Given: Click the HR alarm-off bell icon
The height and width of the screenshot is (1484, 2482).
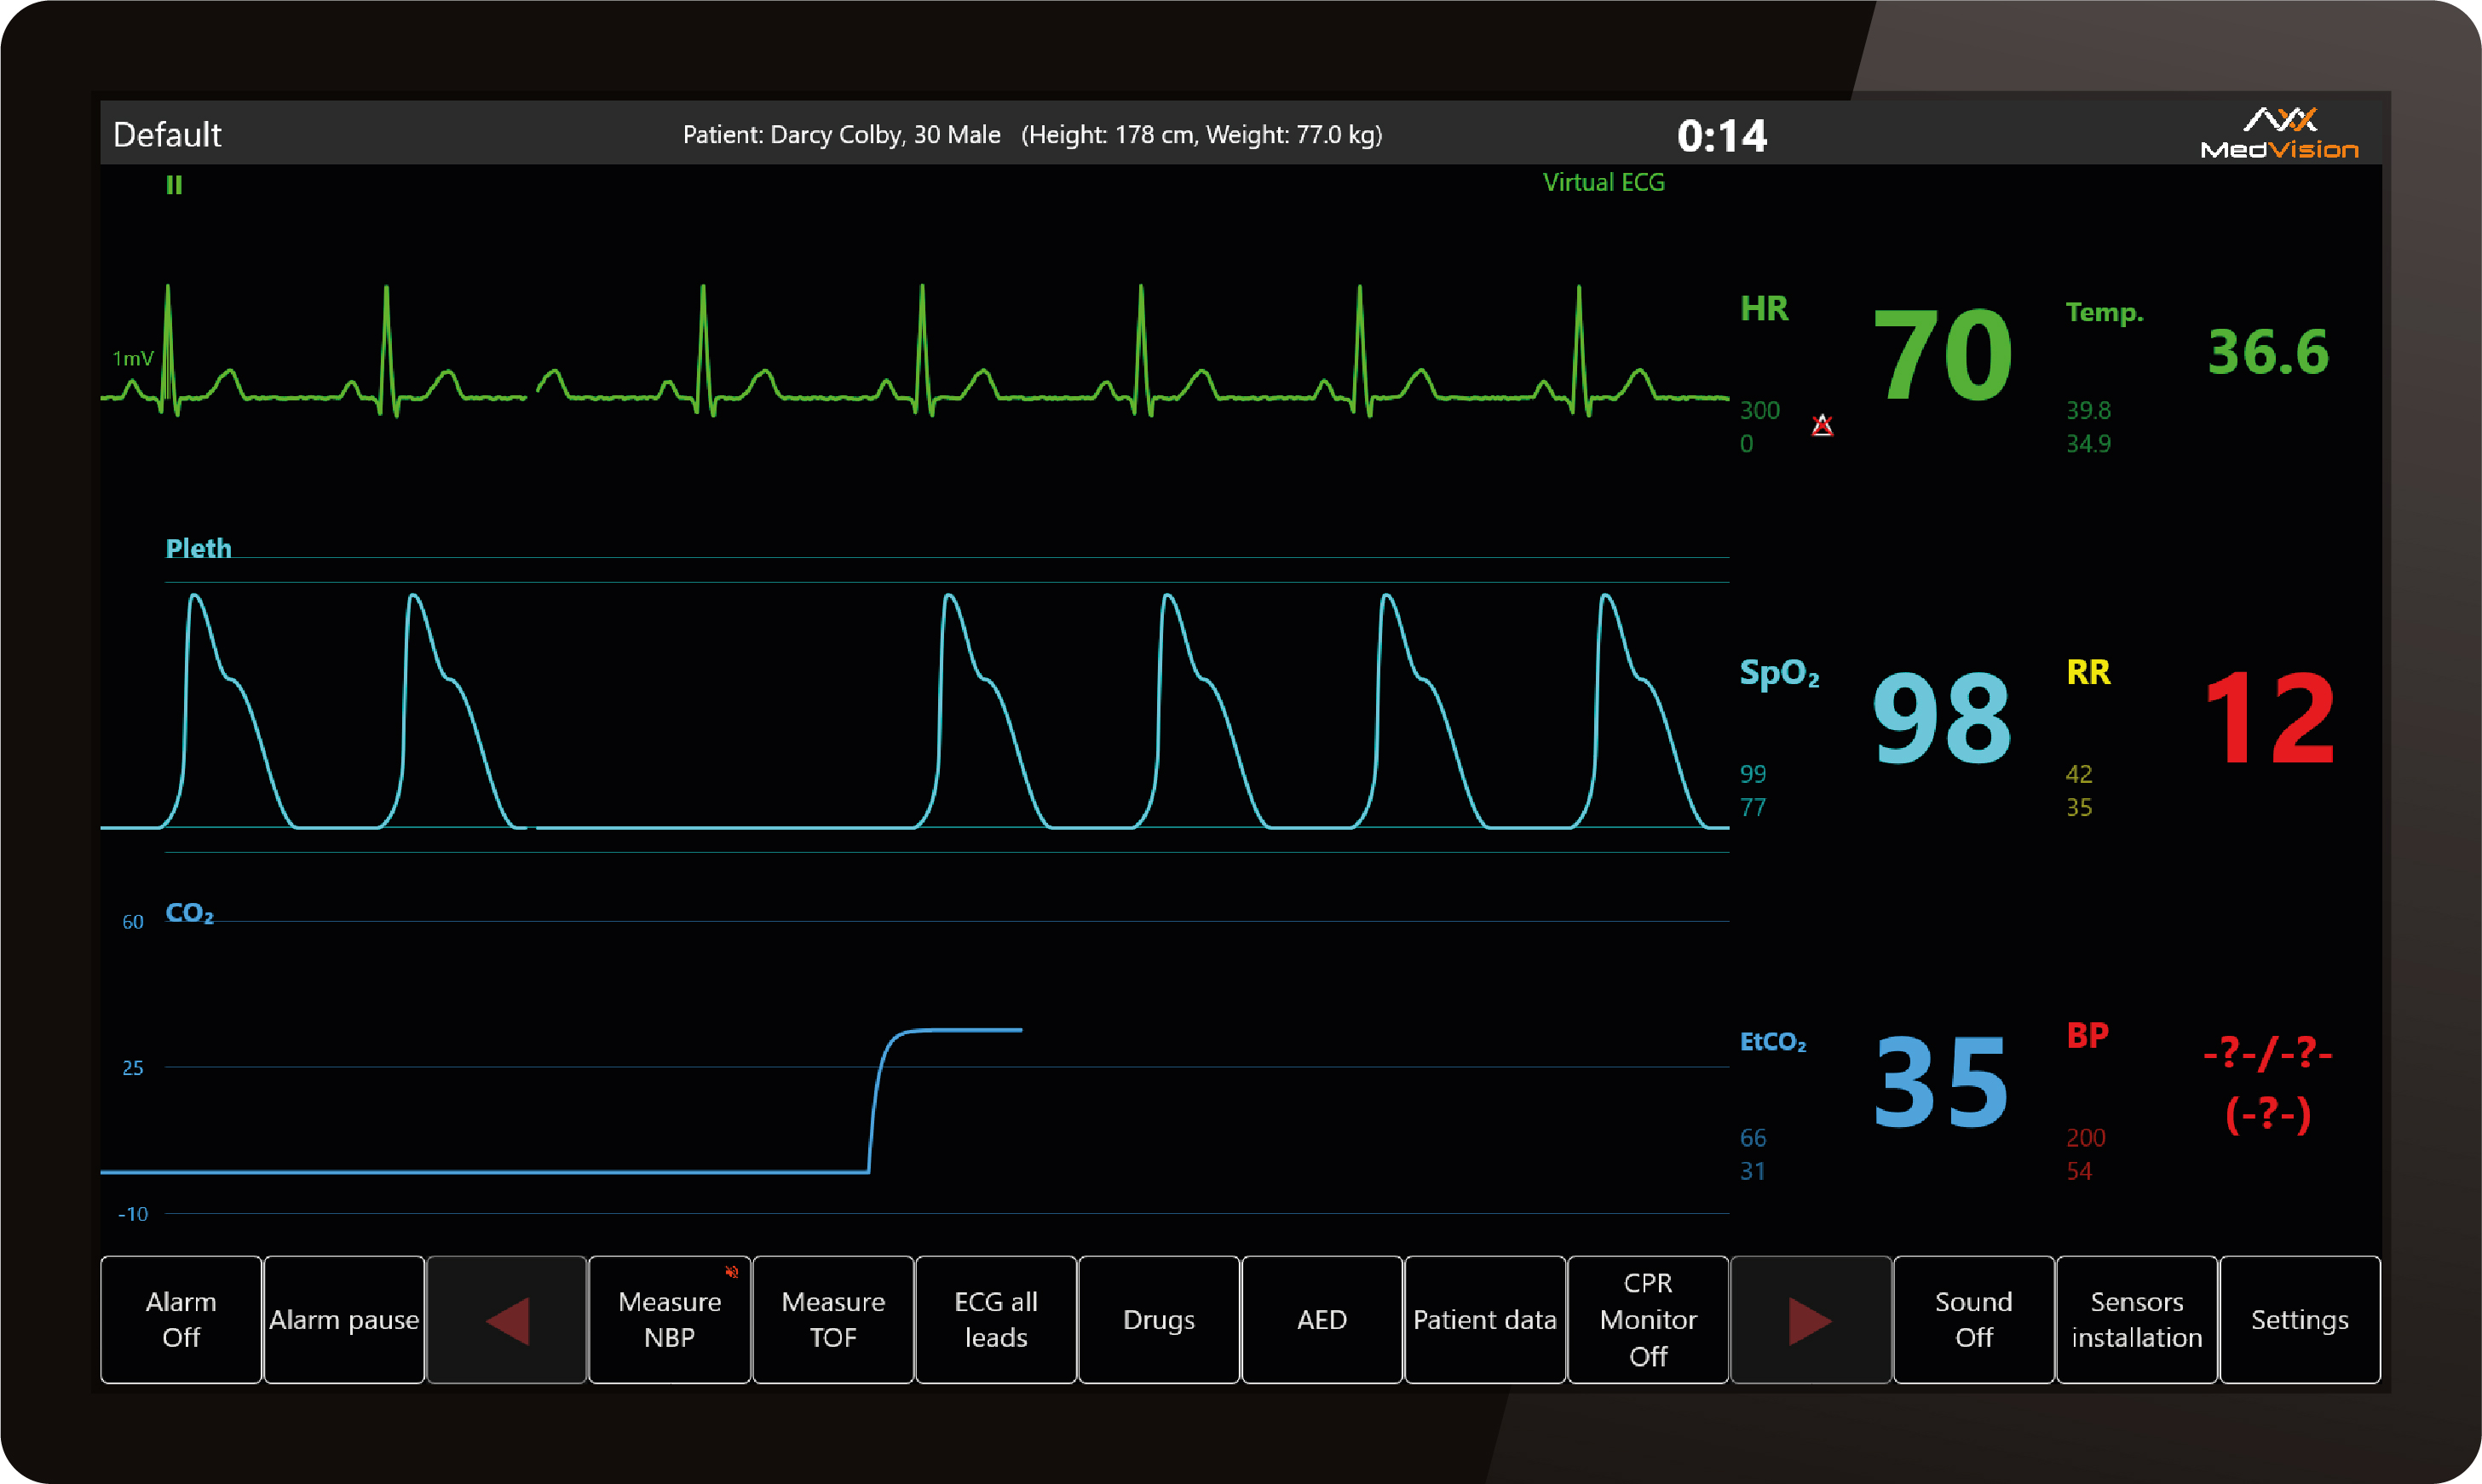Looking at the screenshot, I should coord(1822,426).
